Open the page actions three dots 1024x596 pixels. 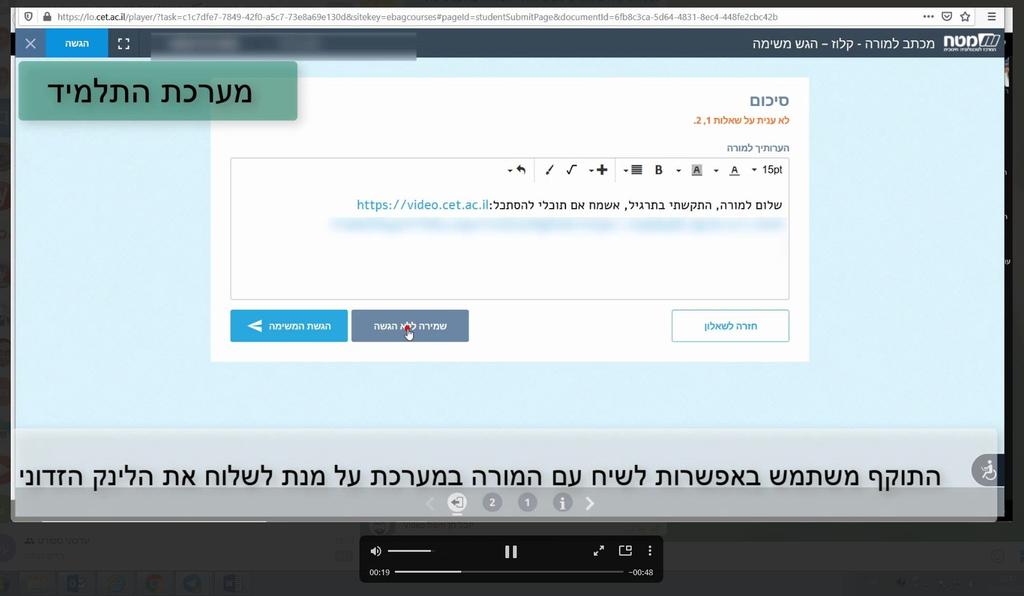coord(928,16)
